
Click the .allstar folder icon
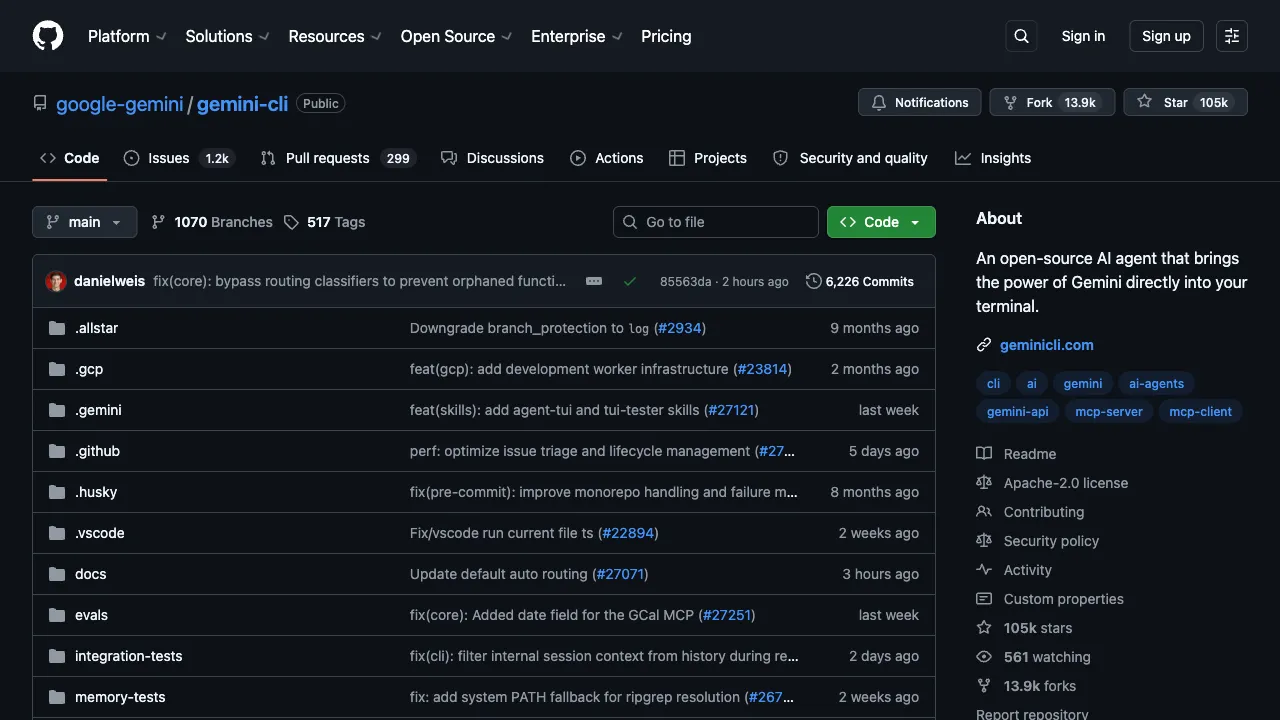pos(57,328)
